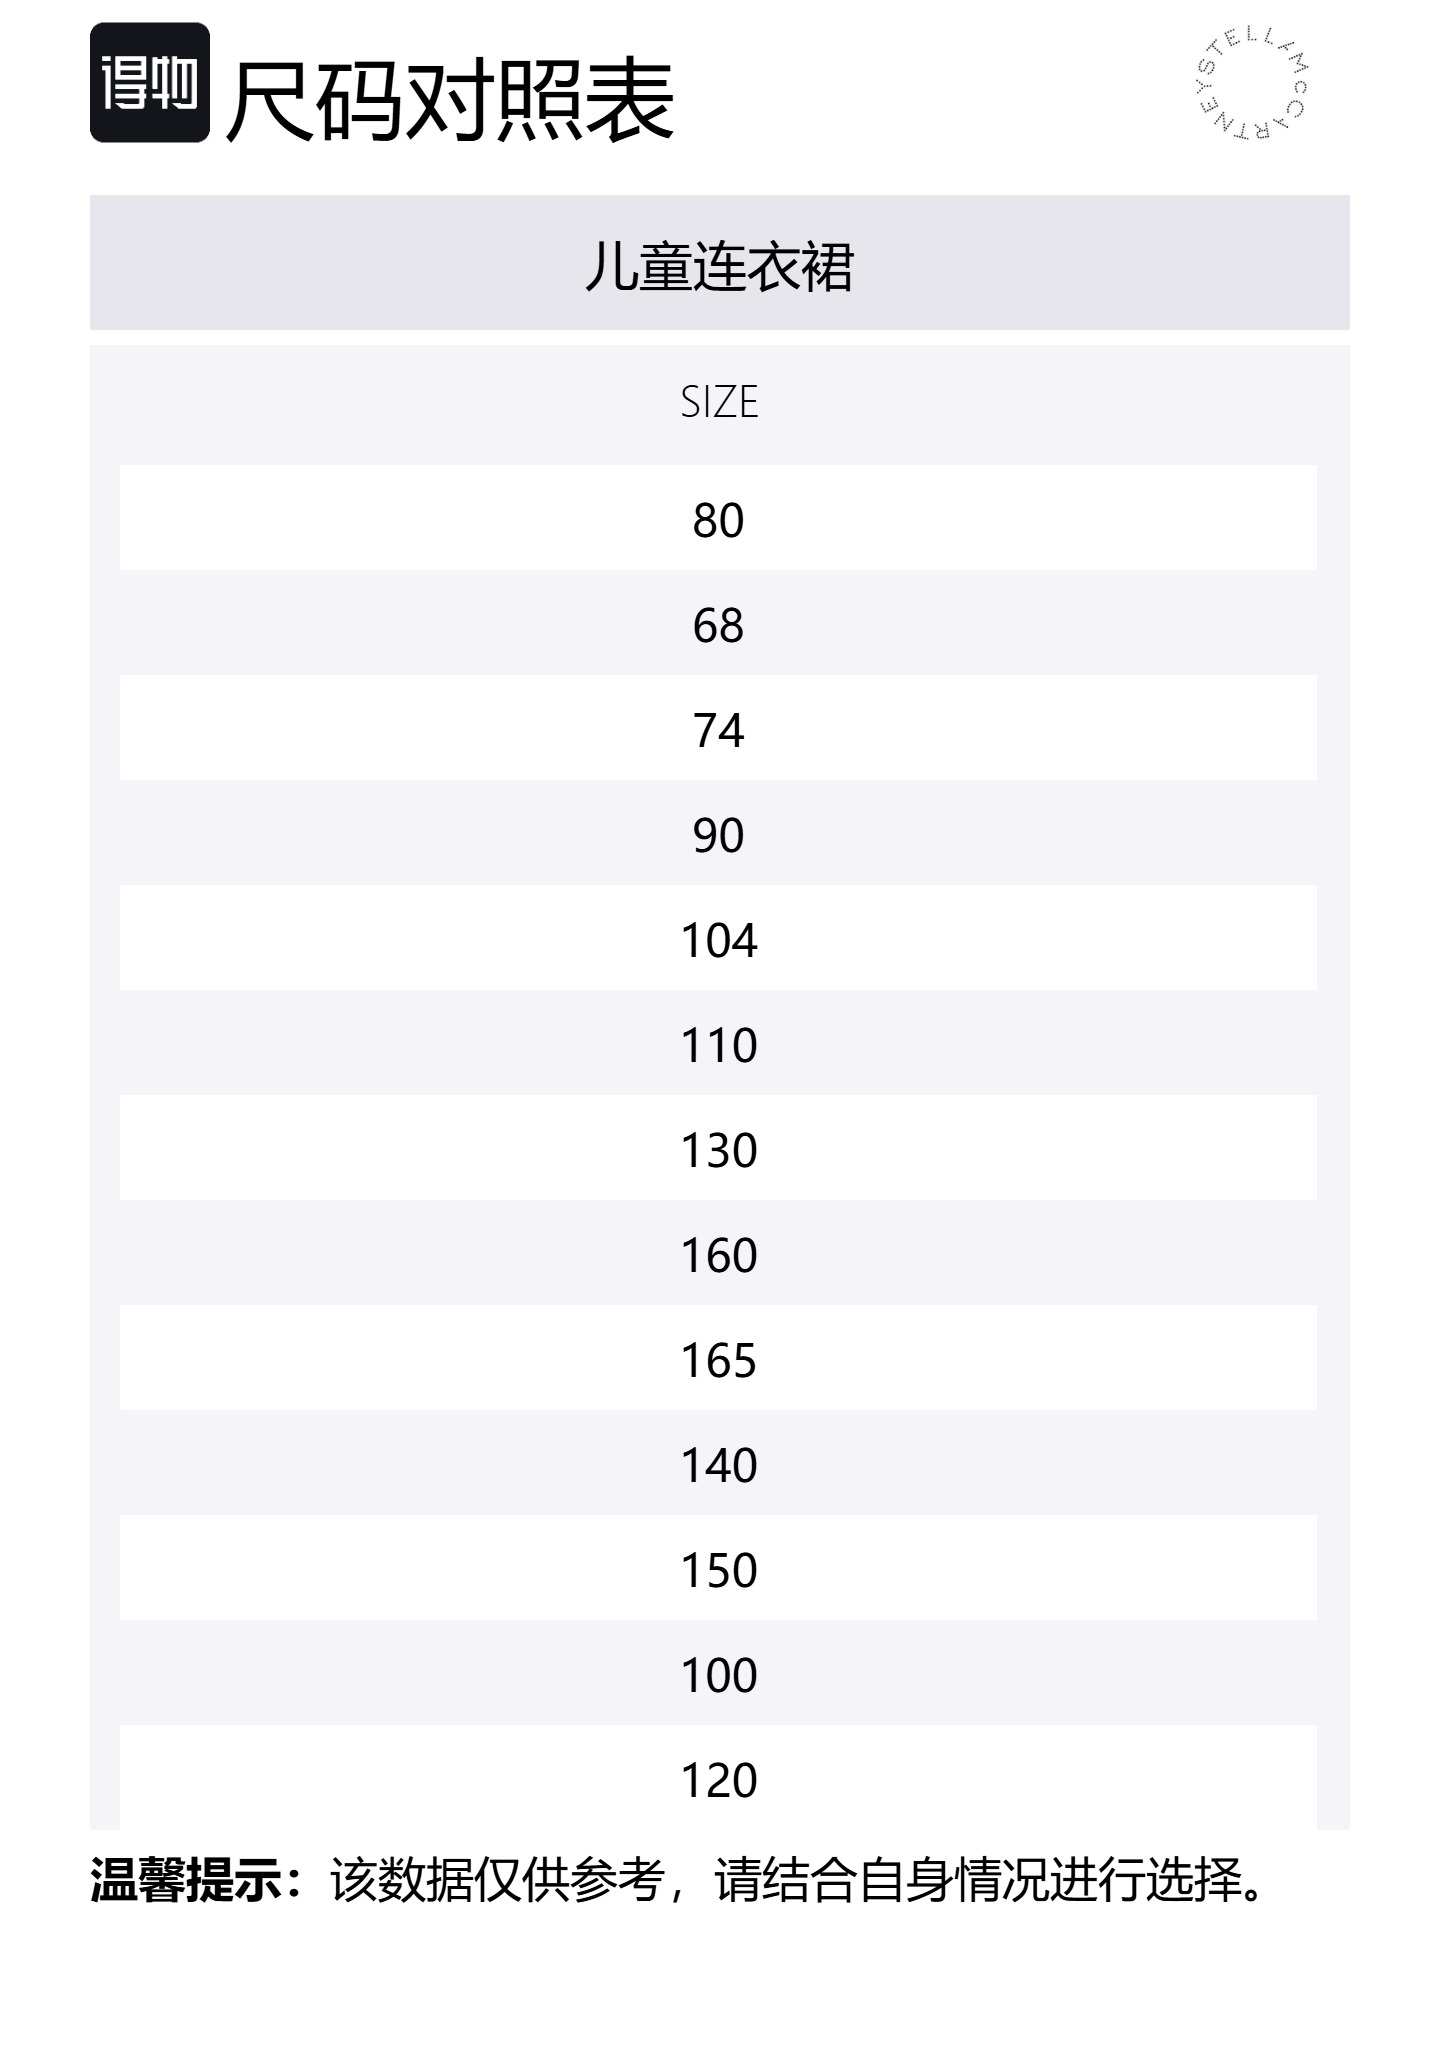Click the 尺码对照表 title text
The height and width of the screenshot is (2052, 1440).
[450, 100]
